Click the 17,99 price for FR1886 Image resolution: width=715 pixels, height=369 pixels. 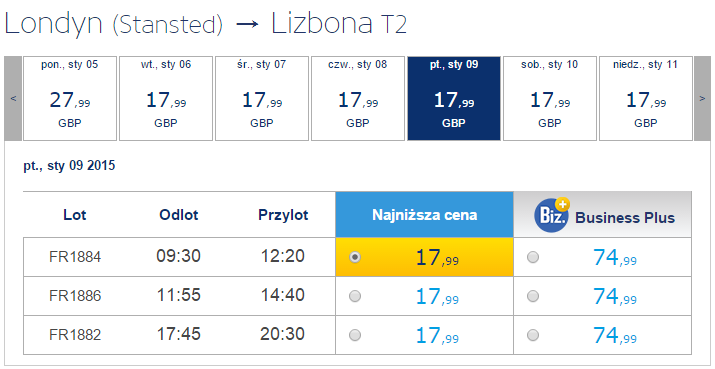437,296
